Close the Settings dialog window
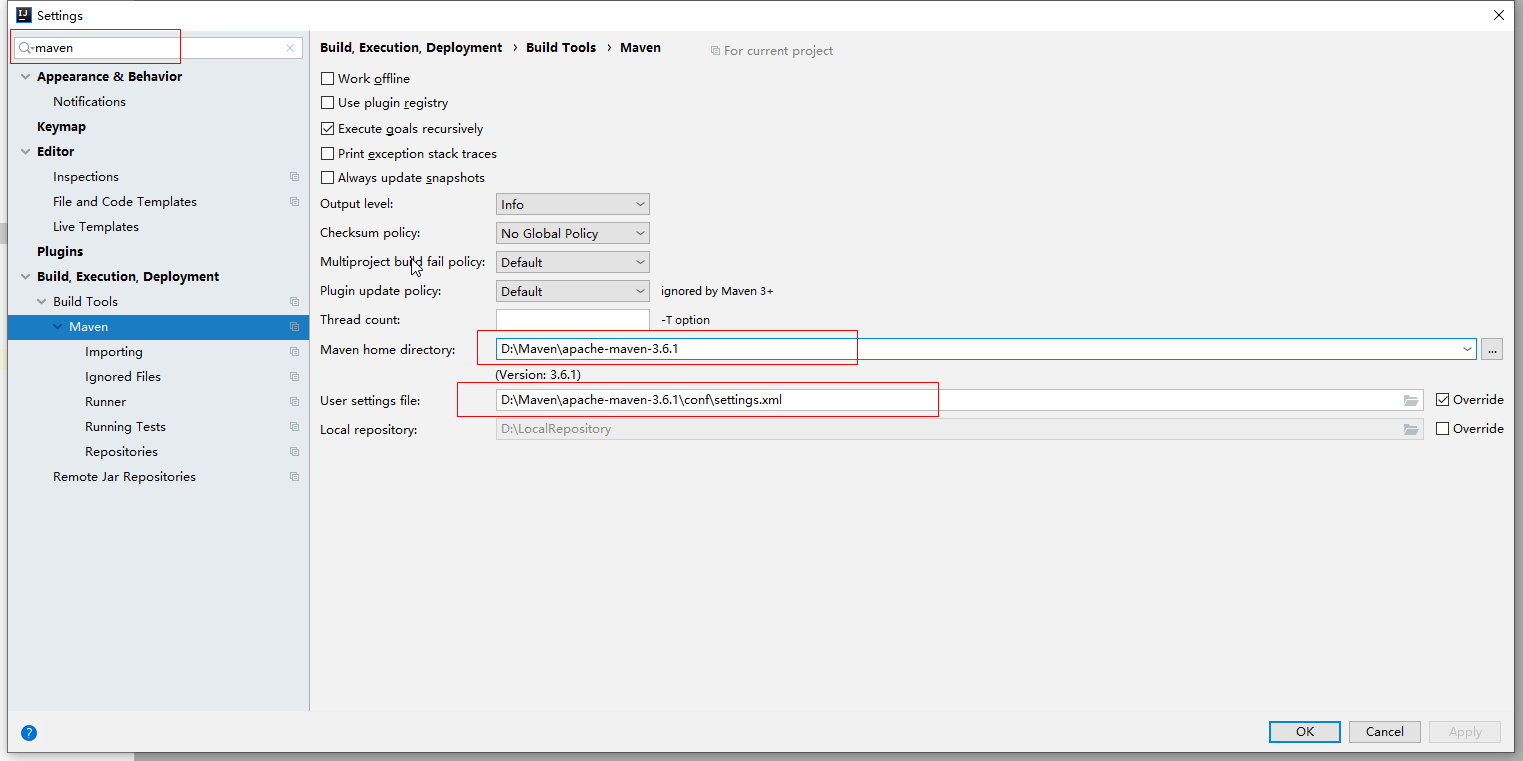Viewport: 1523px width, 761px height. [x=1499, y=15]
